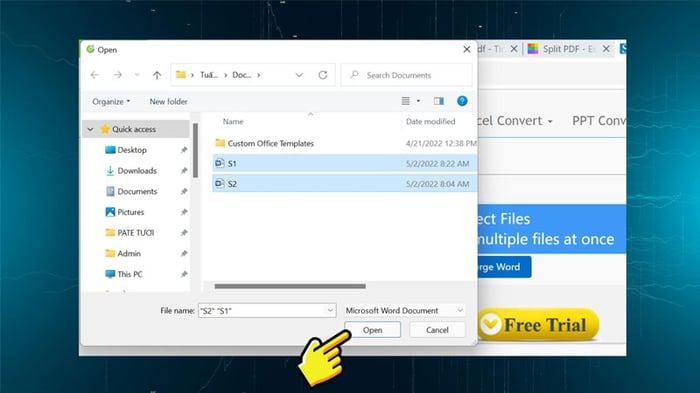
Task: Click the horizontal scrollbar in file list
Action: pos(290,286)
